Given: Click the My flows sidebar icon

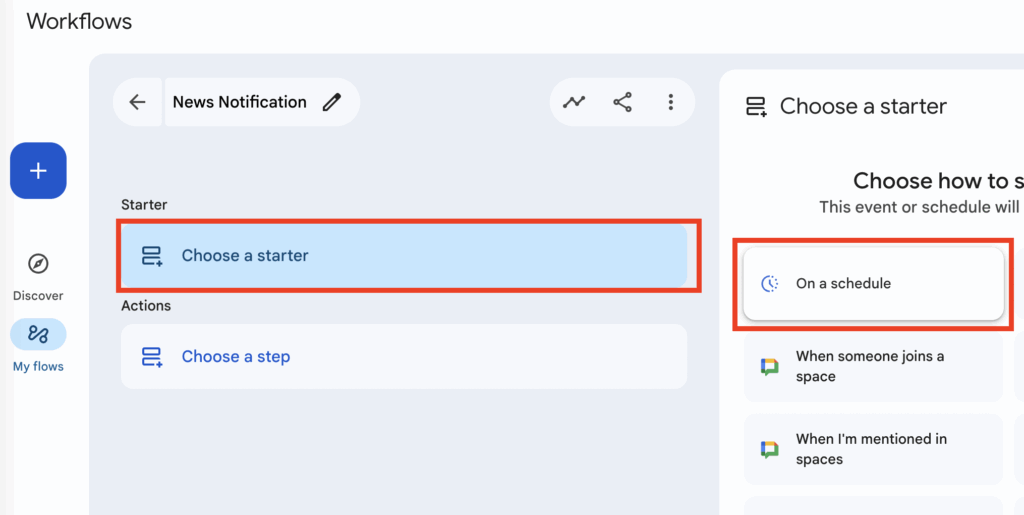Looking at the screenshot, I should pyautogui.click(x=38, y=334).
